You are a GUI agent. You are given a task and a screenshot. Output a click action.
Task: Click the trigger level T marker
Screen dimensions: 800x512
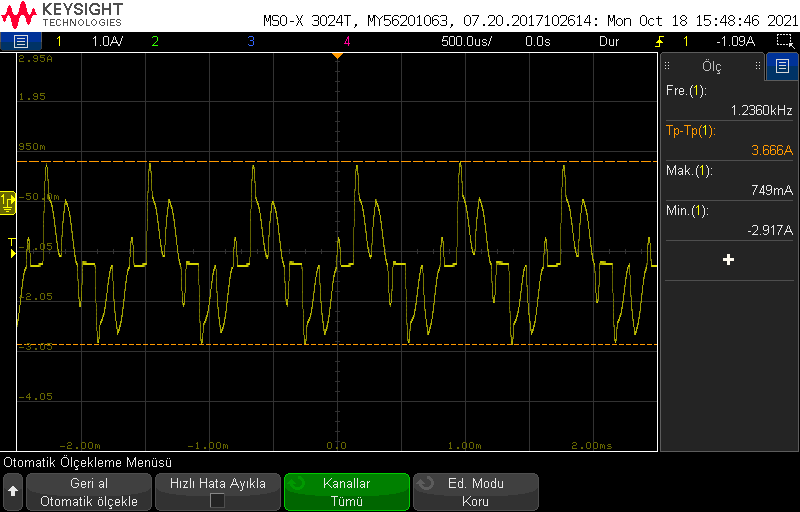pos(13,247)
